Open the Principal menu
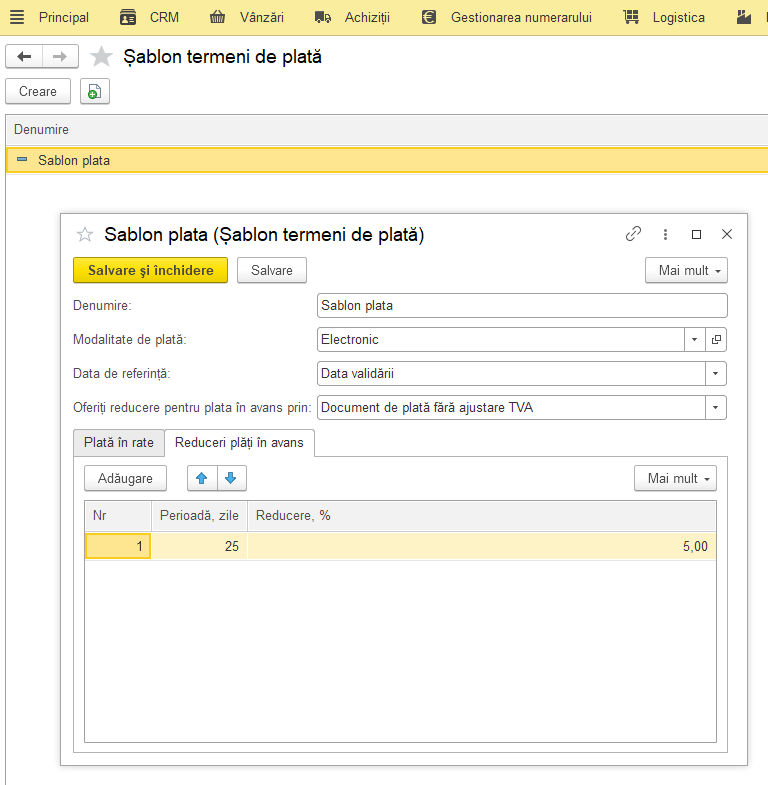768x785 pixels. [64, 18]
